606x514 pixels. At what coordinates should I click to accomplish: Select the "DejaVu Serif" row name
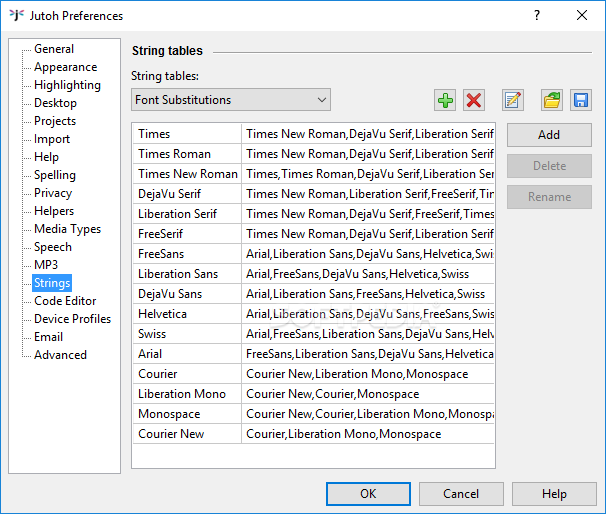(x=187, y=194)
